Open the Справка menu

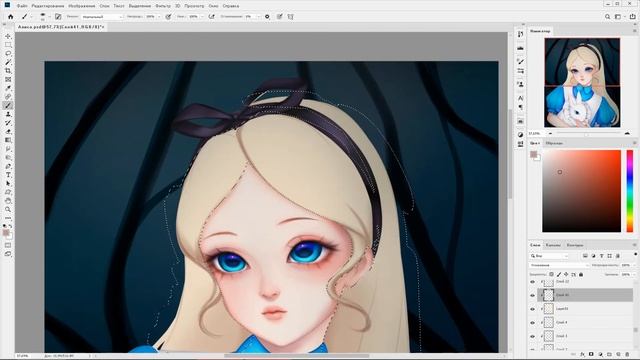point(231,6)
